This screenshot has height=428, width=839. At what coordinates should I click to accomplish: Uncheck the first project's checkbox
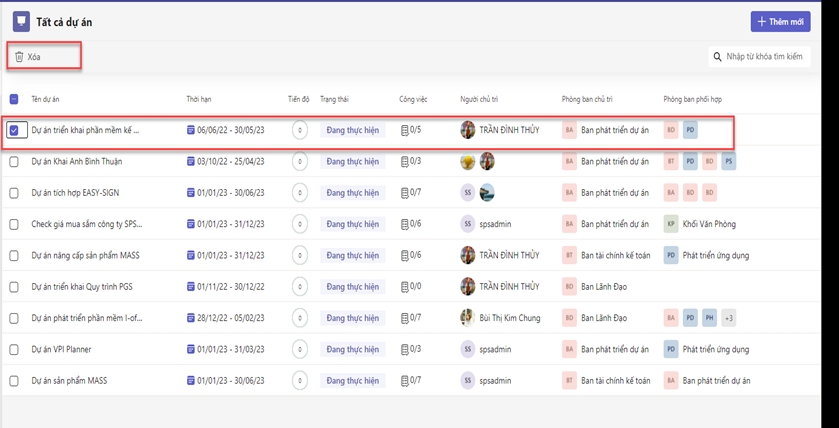click(14, 130)
